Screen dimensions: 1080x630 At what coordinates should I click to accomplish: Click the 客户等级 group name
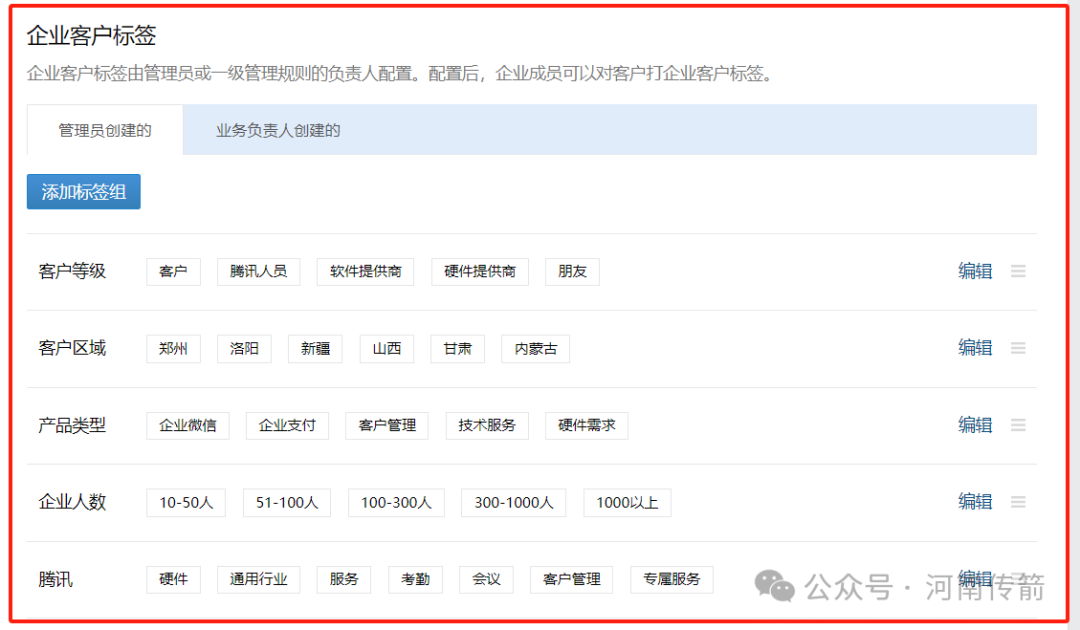tap(72, 271)
